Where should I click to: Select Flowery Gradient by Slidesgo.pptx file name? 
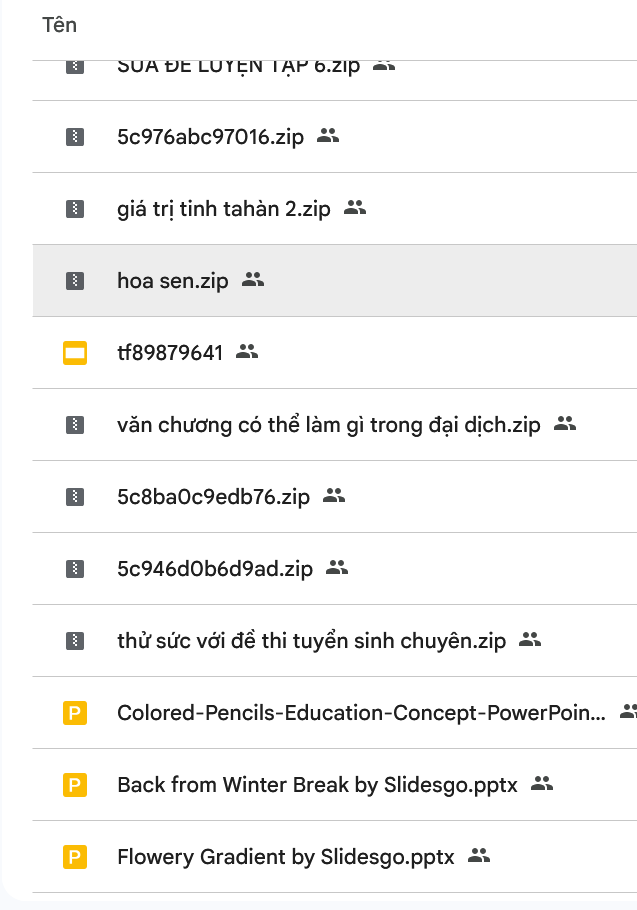285,857
